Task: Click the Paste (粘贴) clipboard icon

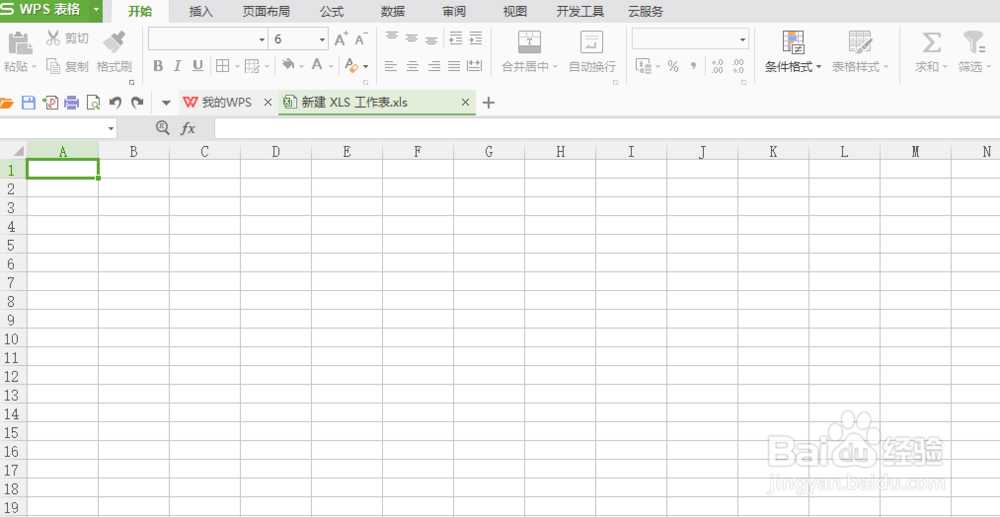Action: pos(20,43)
